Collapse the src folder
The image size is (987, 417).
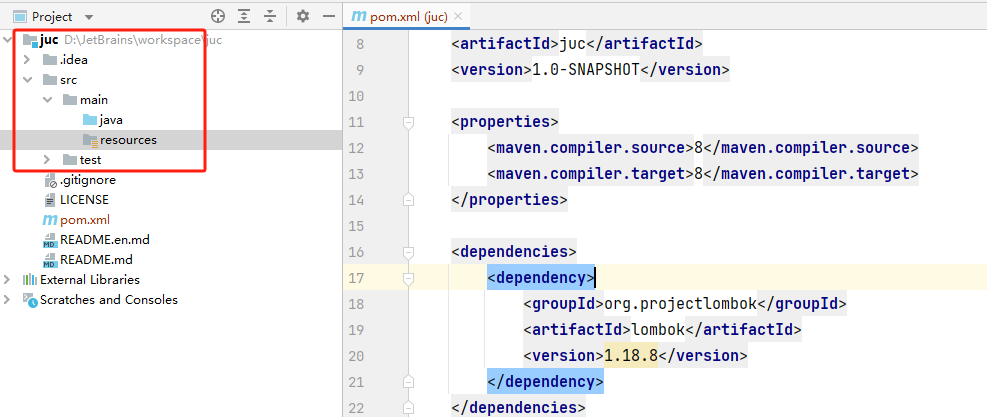point(27,80)
